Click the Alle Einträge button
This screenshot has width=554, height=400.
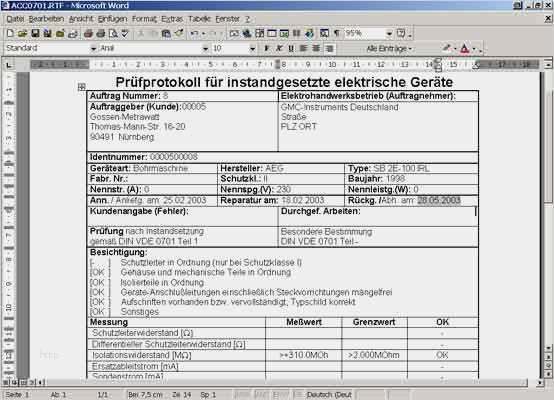(389, 48)
